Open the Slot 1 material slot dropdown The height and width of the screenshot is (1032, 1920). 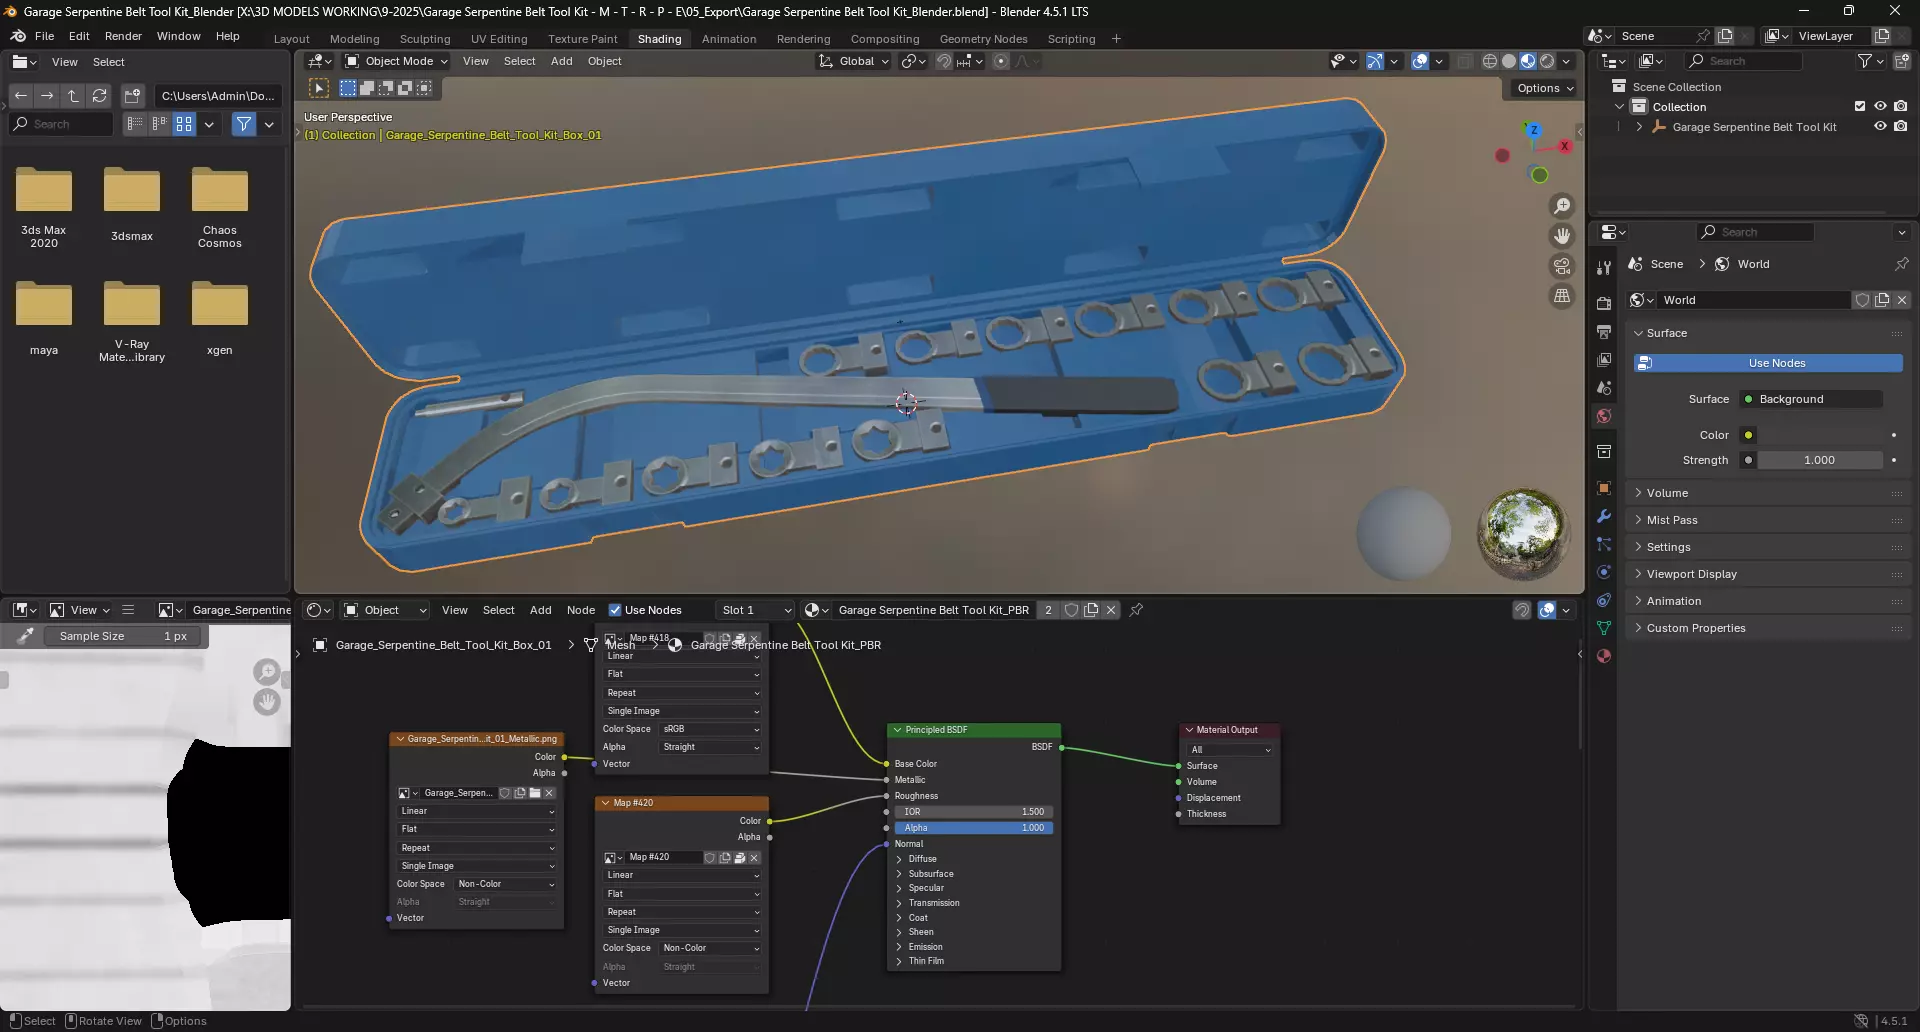(x=756, y=610)
